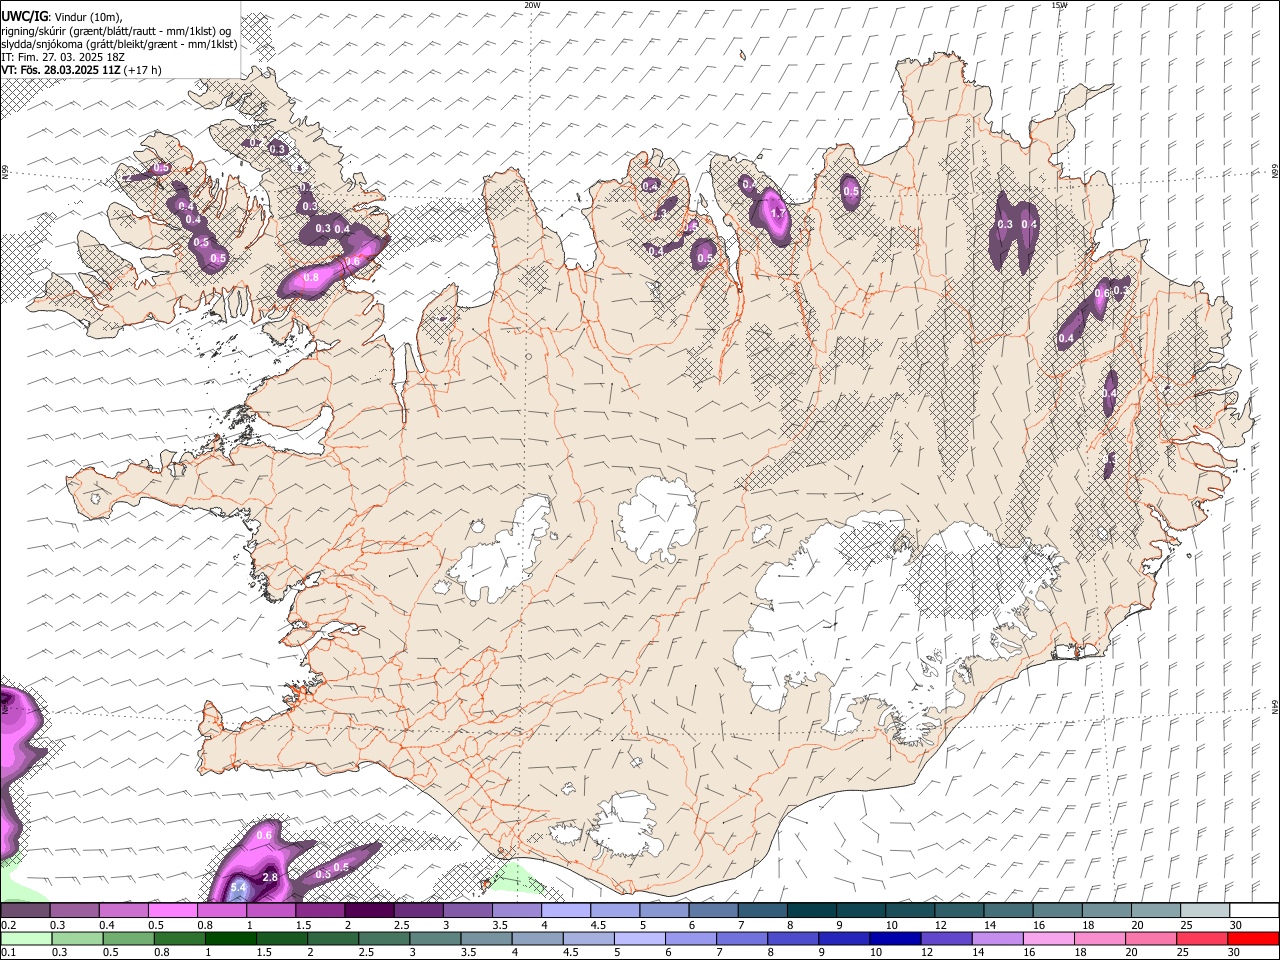This screenshot has height=960, width=1280.
Task: Click the 66N latitude label on right edge
Action: point(1275,173)
